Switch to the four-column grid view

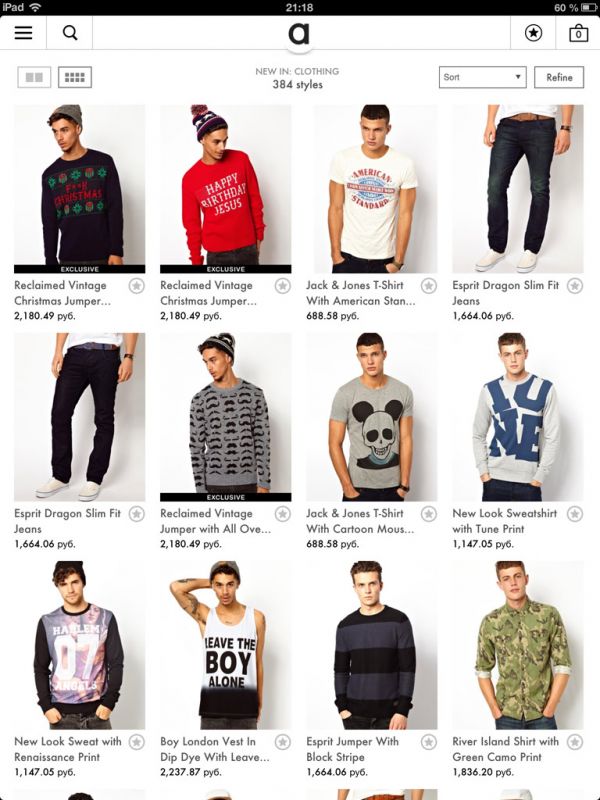coord(75,78)
